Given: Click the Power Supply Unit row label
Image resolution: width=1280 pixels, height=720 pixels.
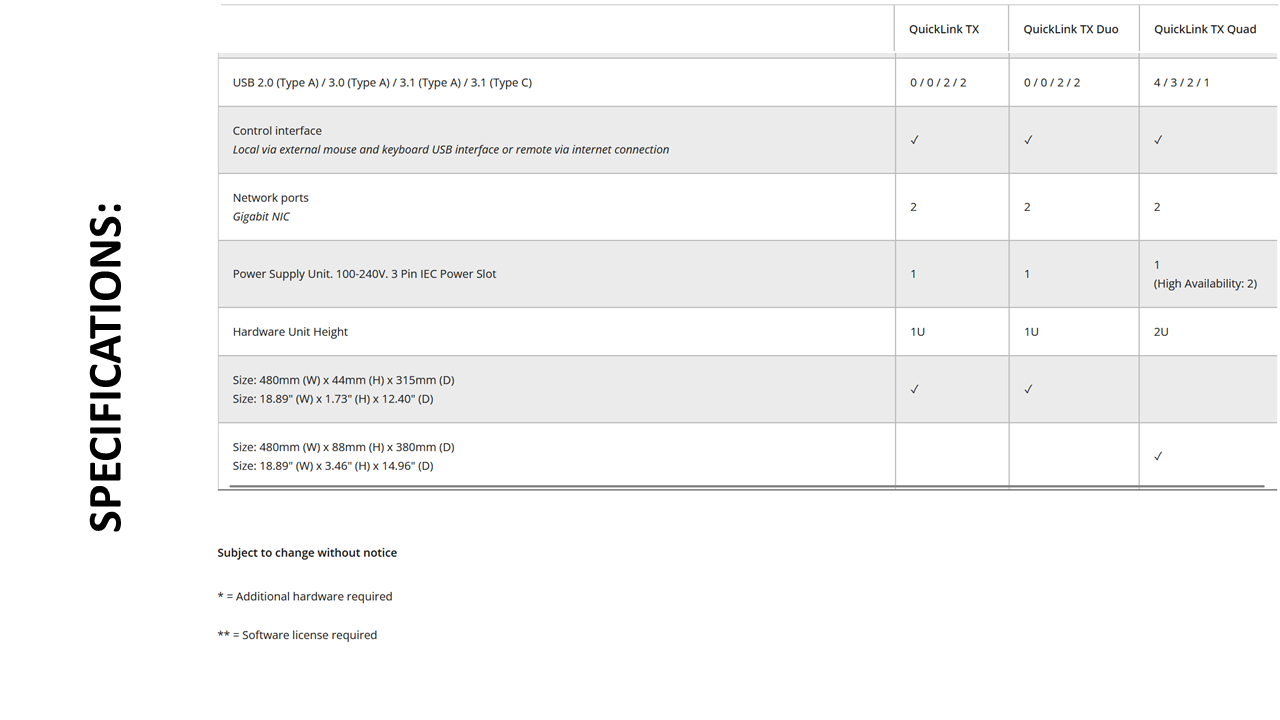Looking at the screenshot, I should coord(364,274).
